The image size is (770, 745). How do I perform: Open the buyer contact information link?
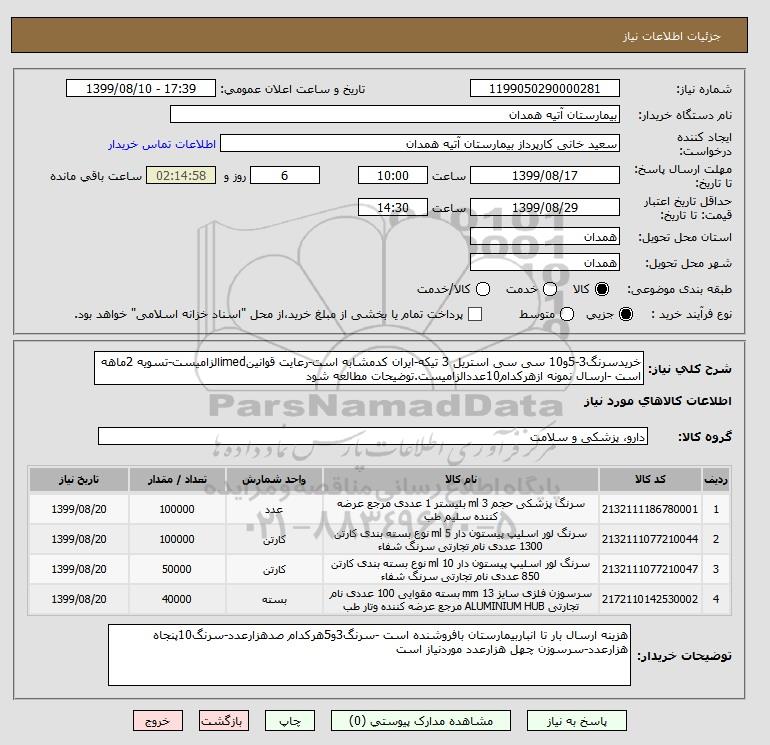[162, 144]
